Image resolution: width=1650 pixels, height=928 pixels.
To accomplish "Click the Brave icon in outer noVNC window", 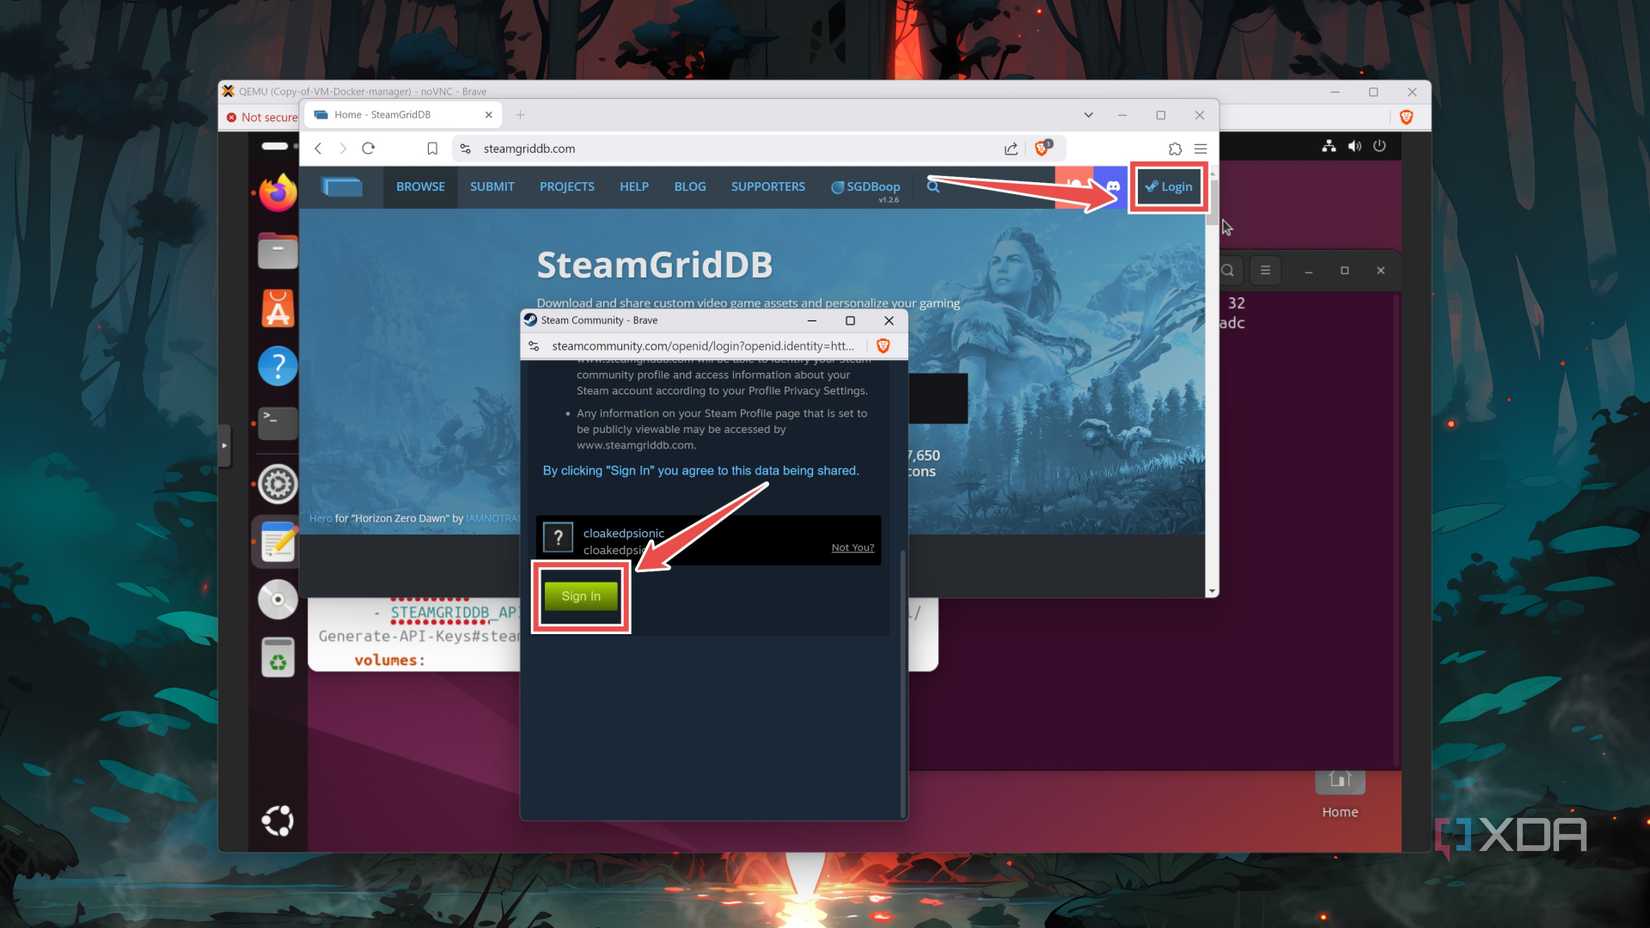I will (x=1406, y=117).
